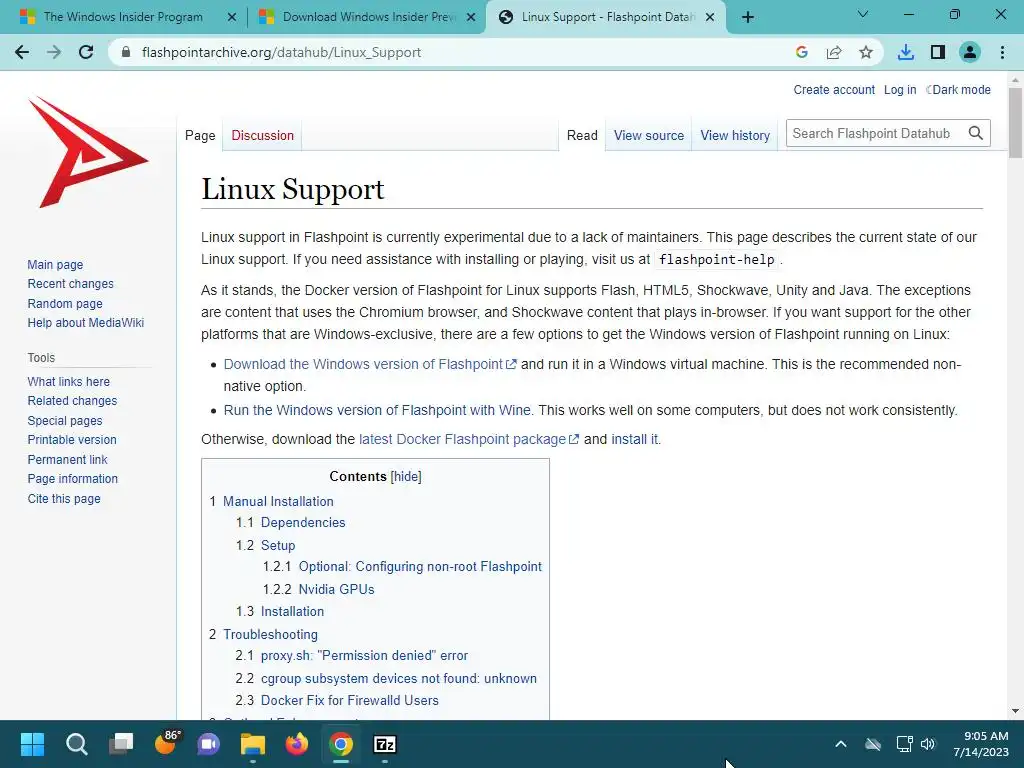Jump to Troubleshooting section
1024x768 pixels.
(x=270, y=634)
